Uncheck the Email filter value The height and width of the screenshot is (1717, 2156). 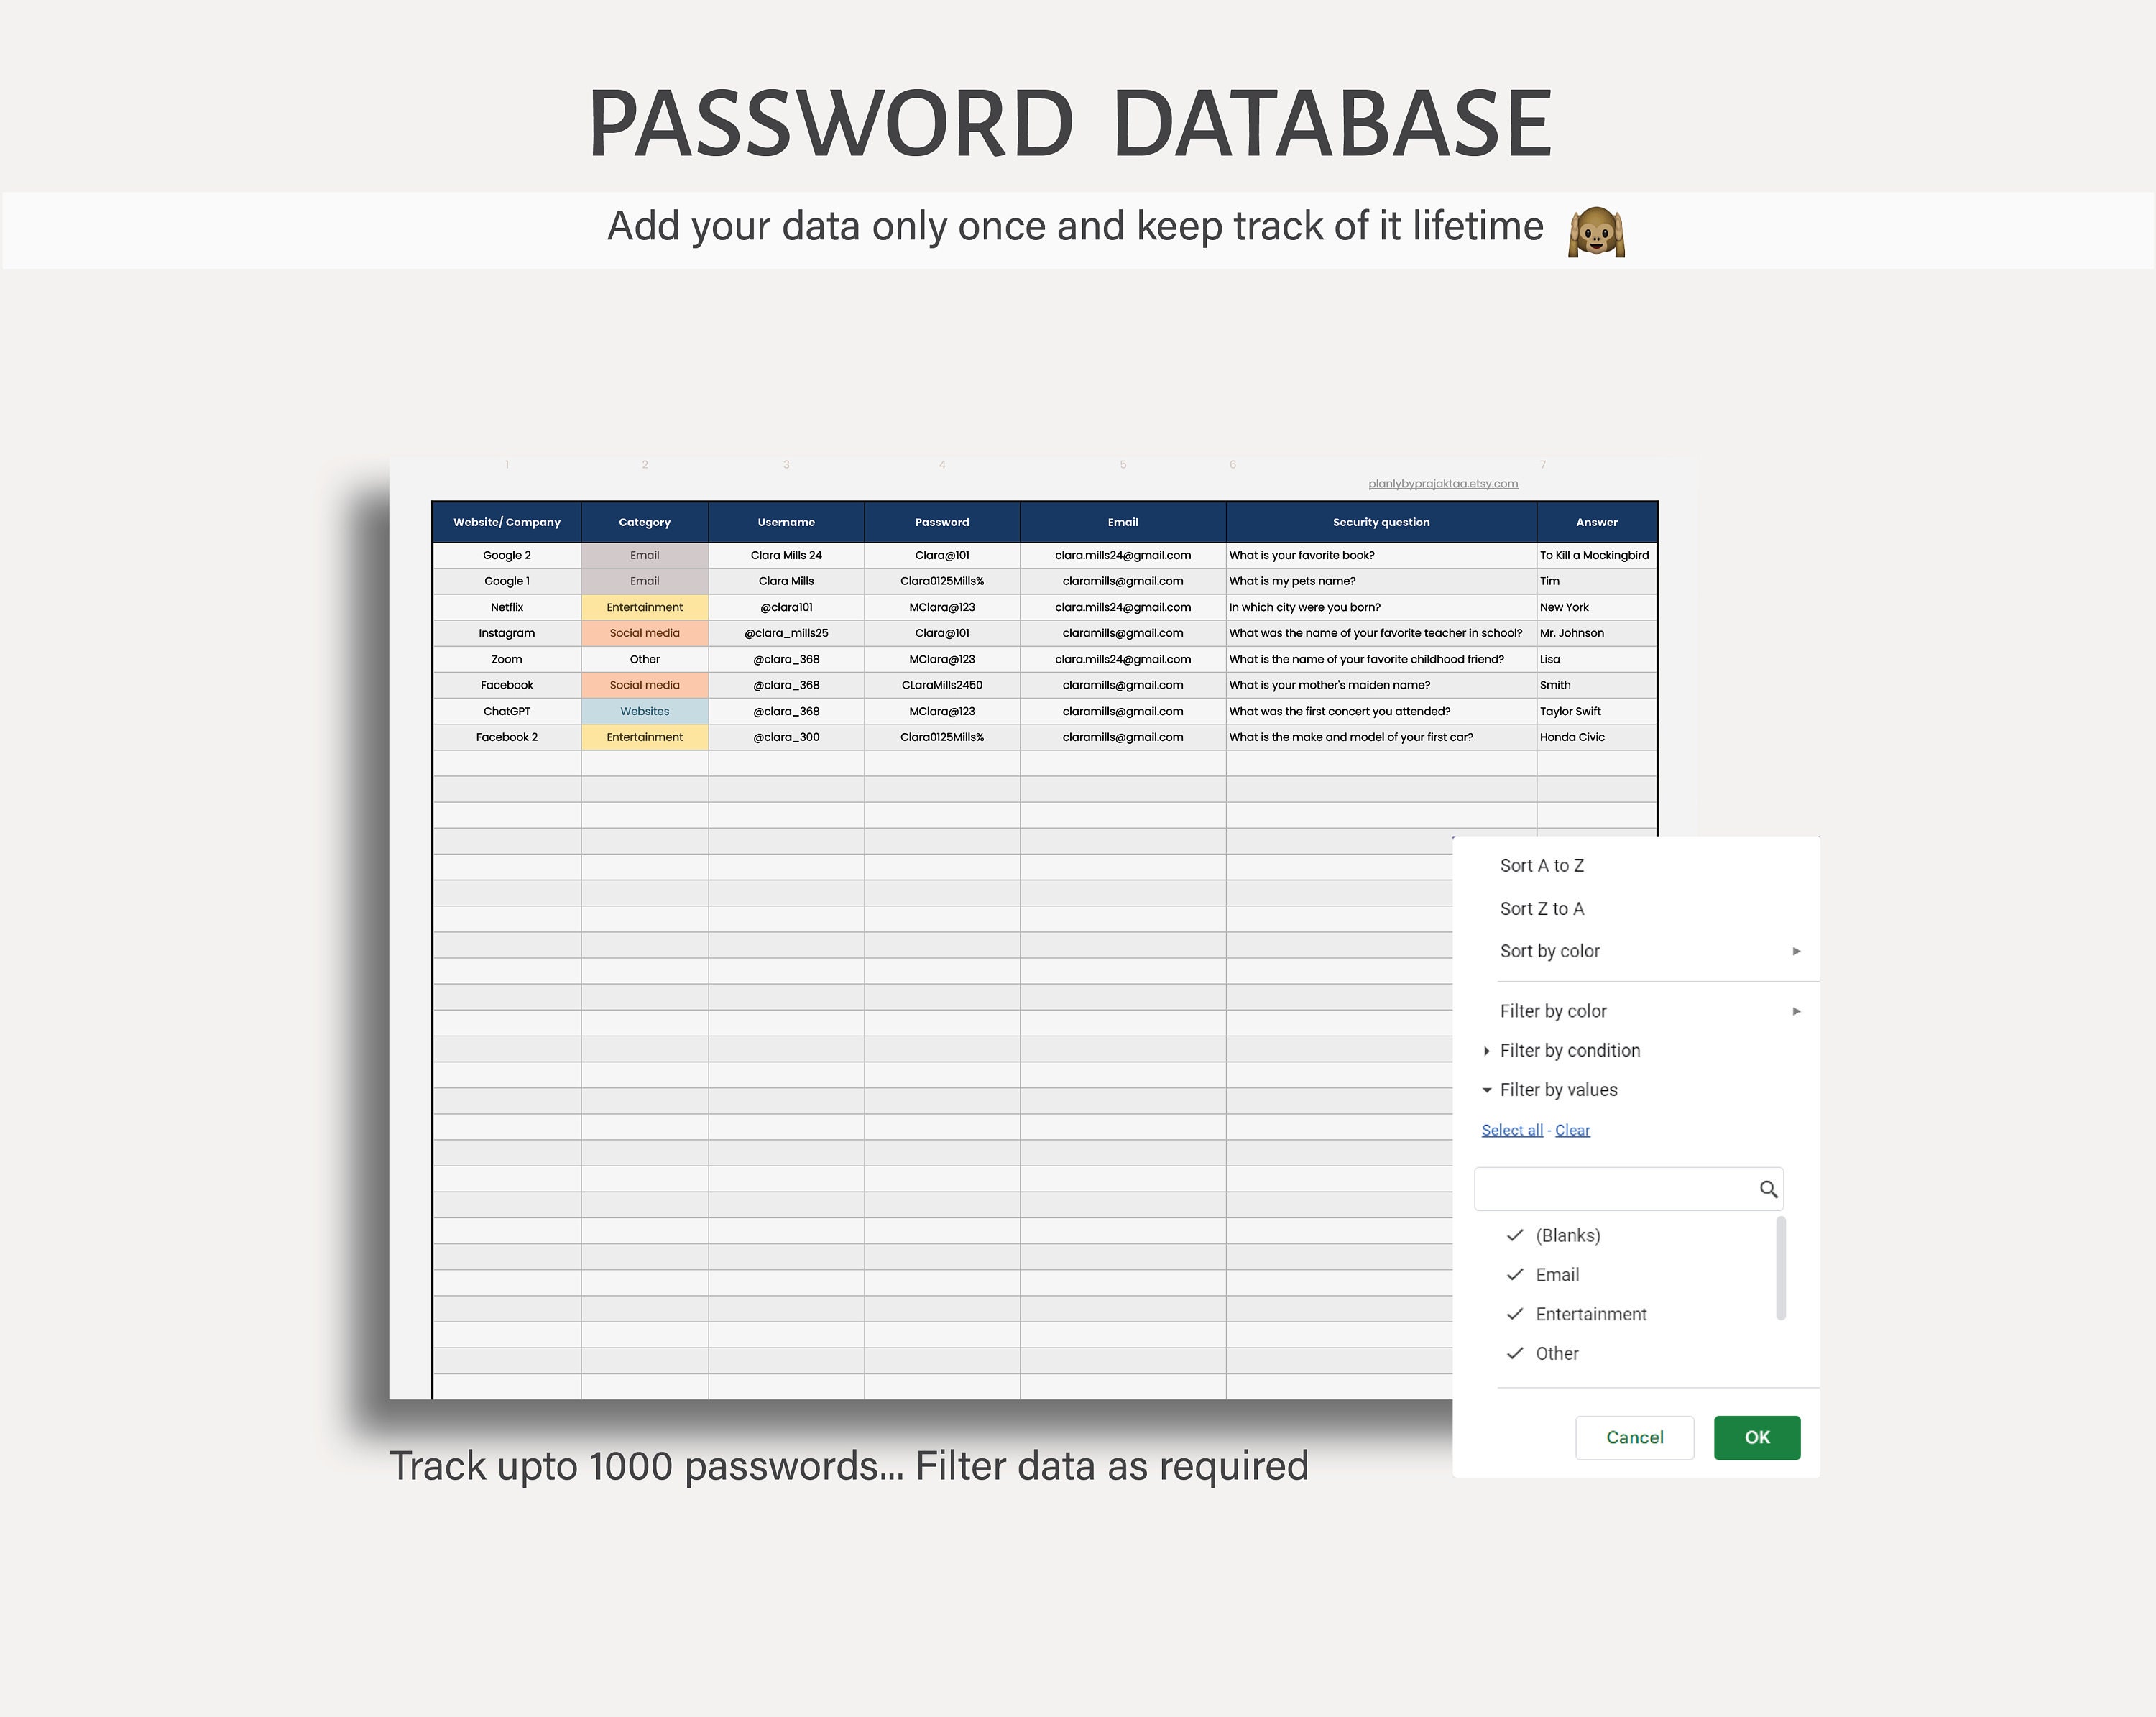tap(1514, 1274)
